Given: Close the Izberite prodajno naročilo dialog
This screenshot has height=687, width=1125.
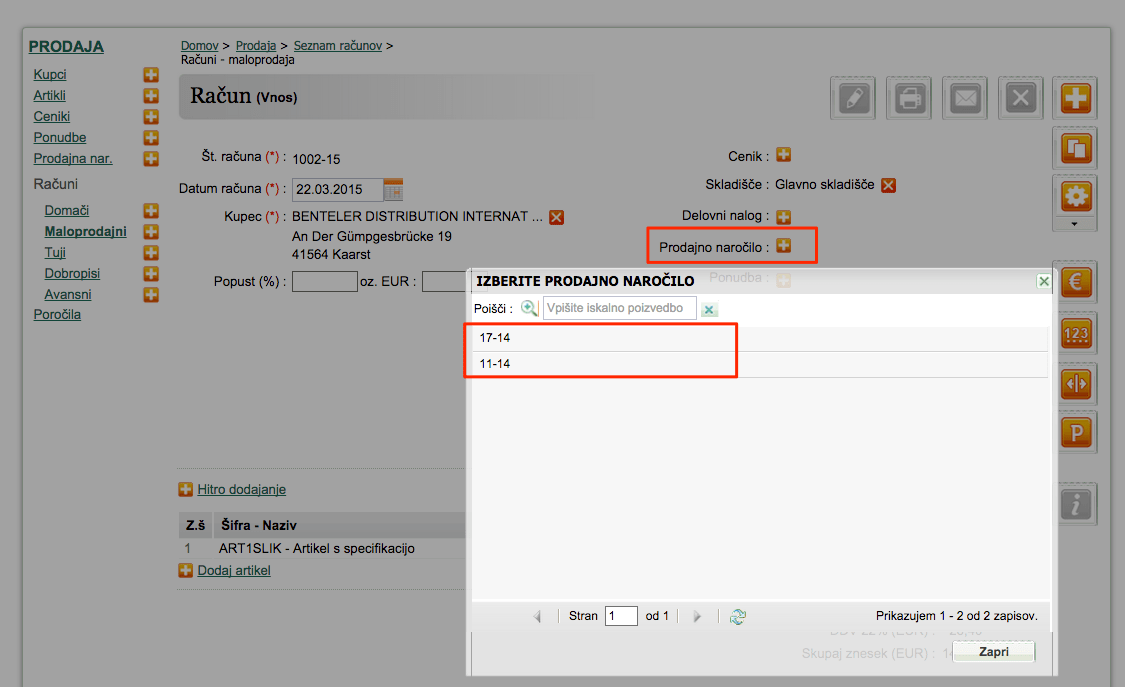Looking at the screenshot, I should coord(1044,281).
